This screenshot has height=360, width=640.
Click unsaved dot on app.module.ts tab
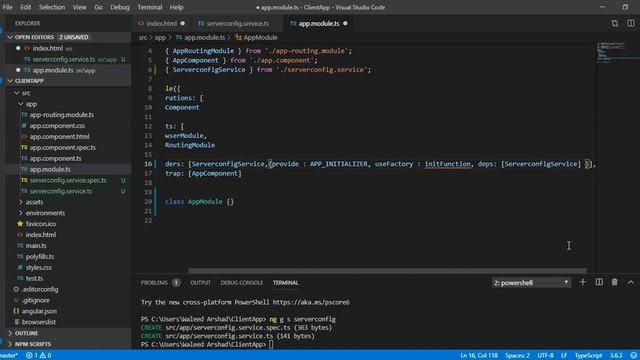click(x=345, y=23)
